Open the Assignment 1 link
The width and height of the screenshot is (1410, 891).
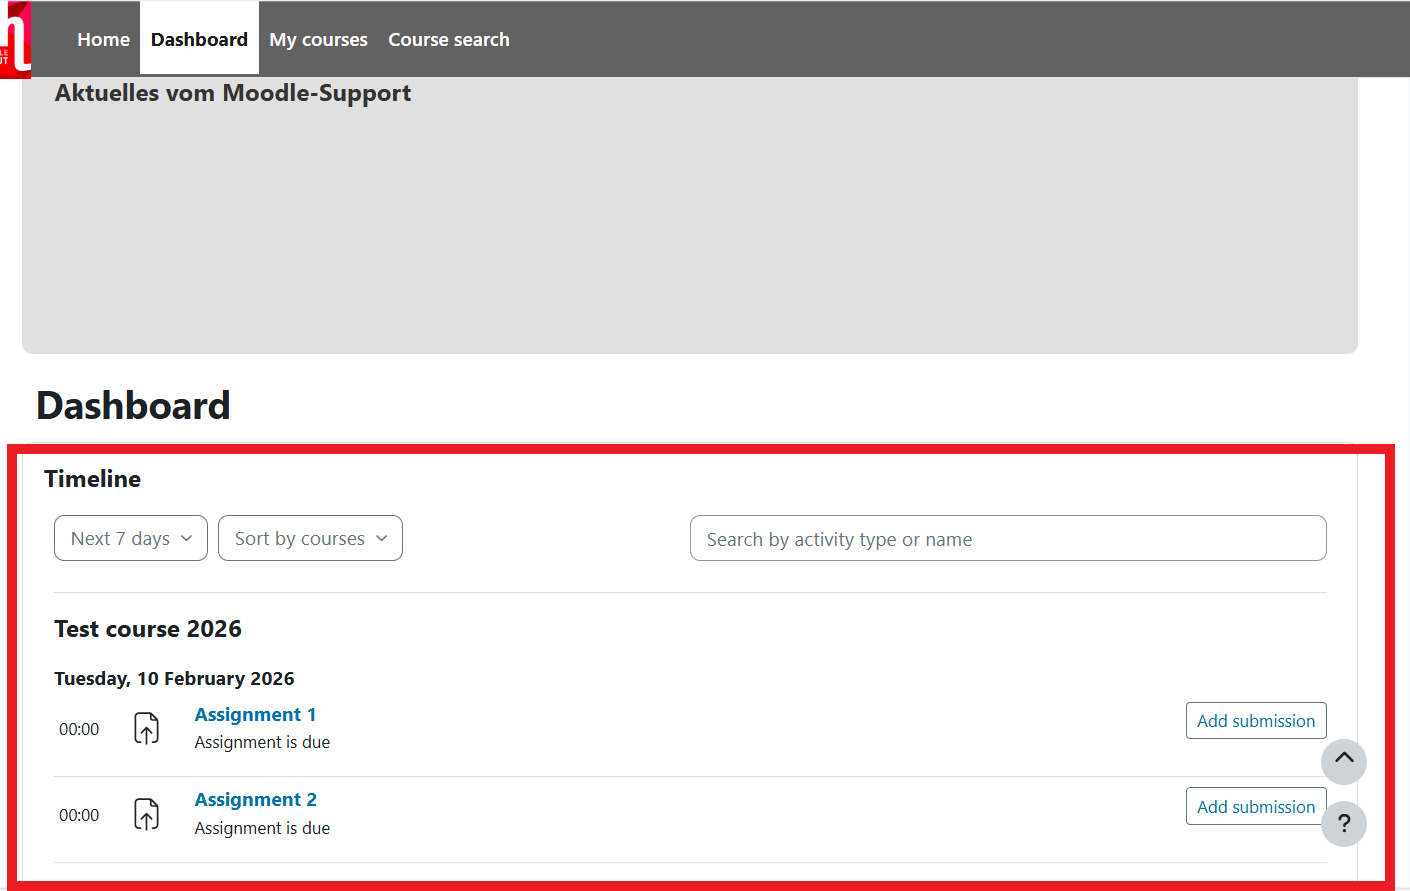tap(255, 715)
